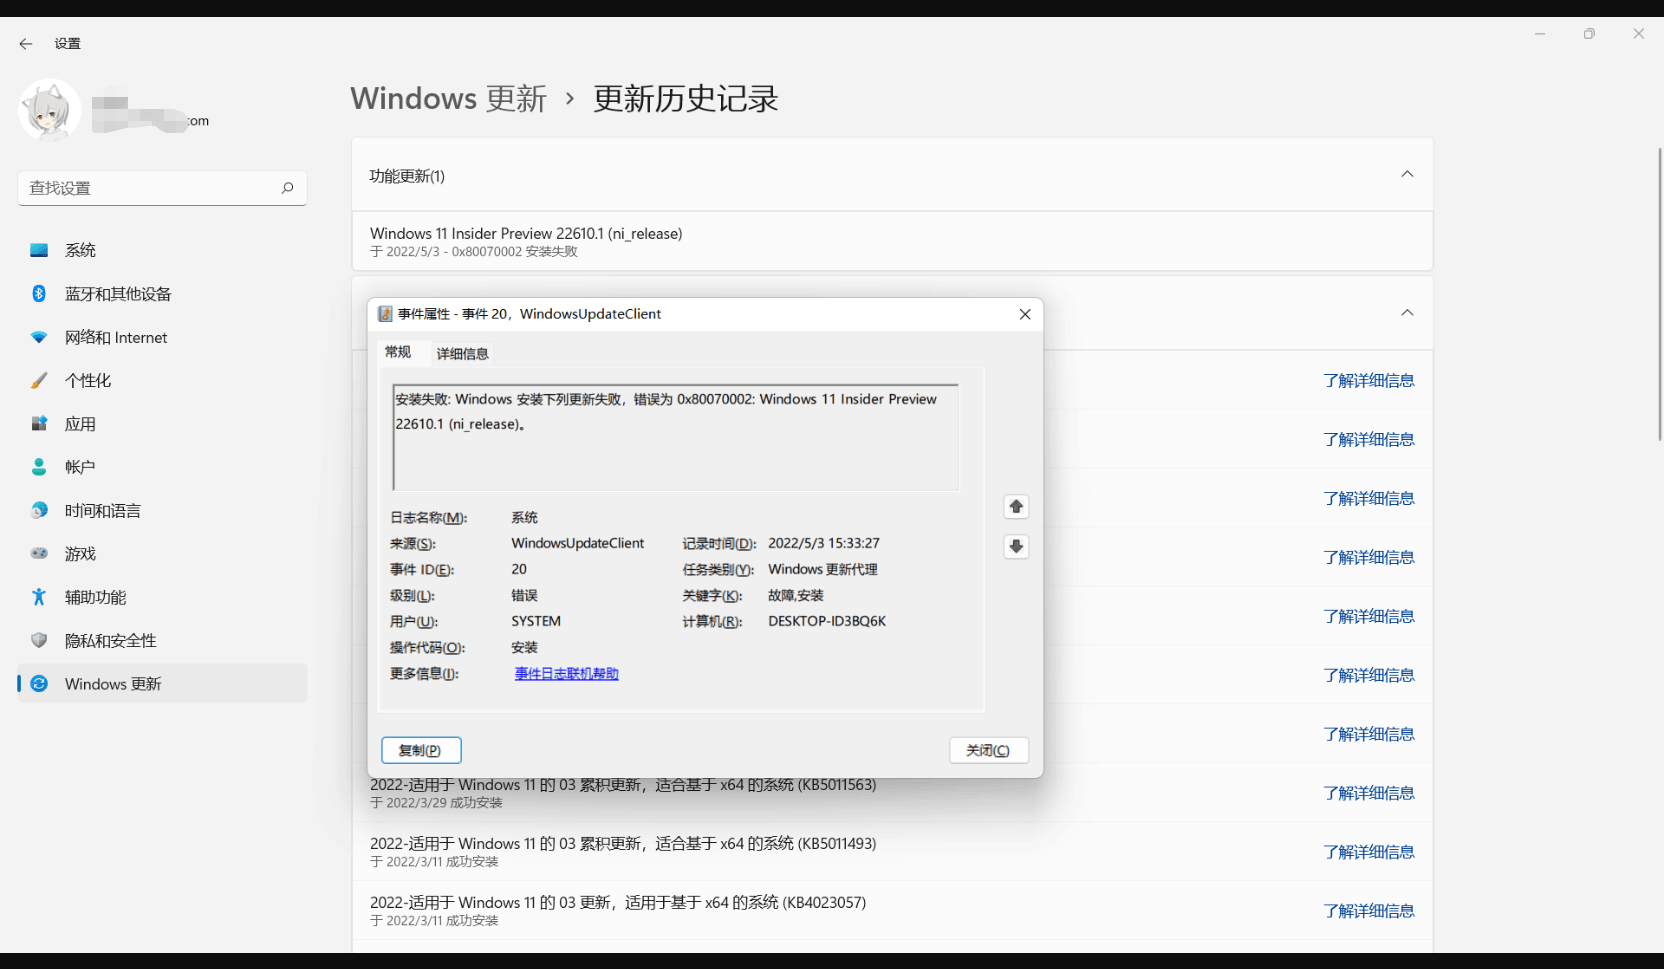The height and width of the screenshot is (969, 1664).
Task: Collapse the 功能更新(1) section
Action: pyautogui.click(x=1407, y=173)
